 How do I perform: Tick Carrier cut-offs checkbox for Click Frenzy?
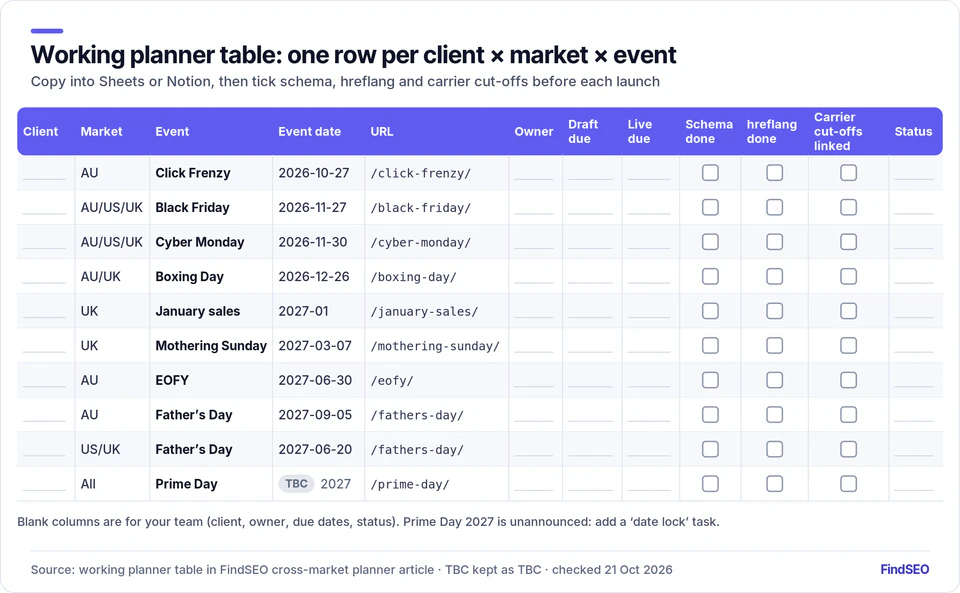[x=849, y=173]
